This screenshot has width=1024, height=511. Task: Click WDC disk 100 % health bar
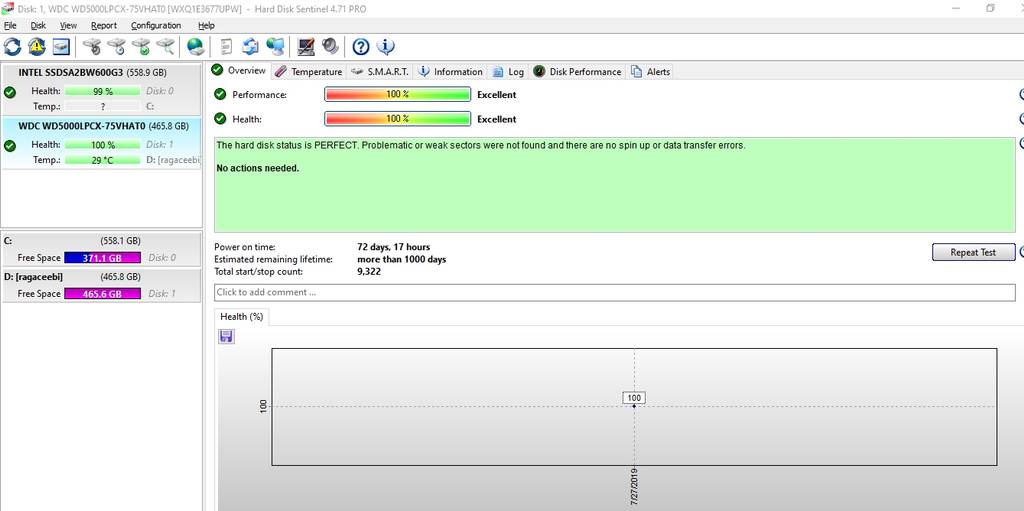[x=103, y=144]
